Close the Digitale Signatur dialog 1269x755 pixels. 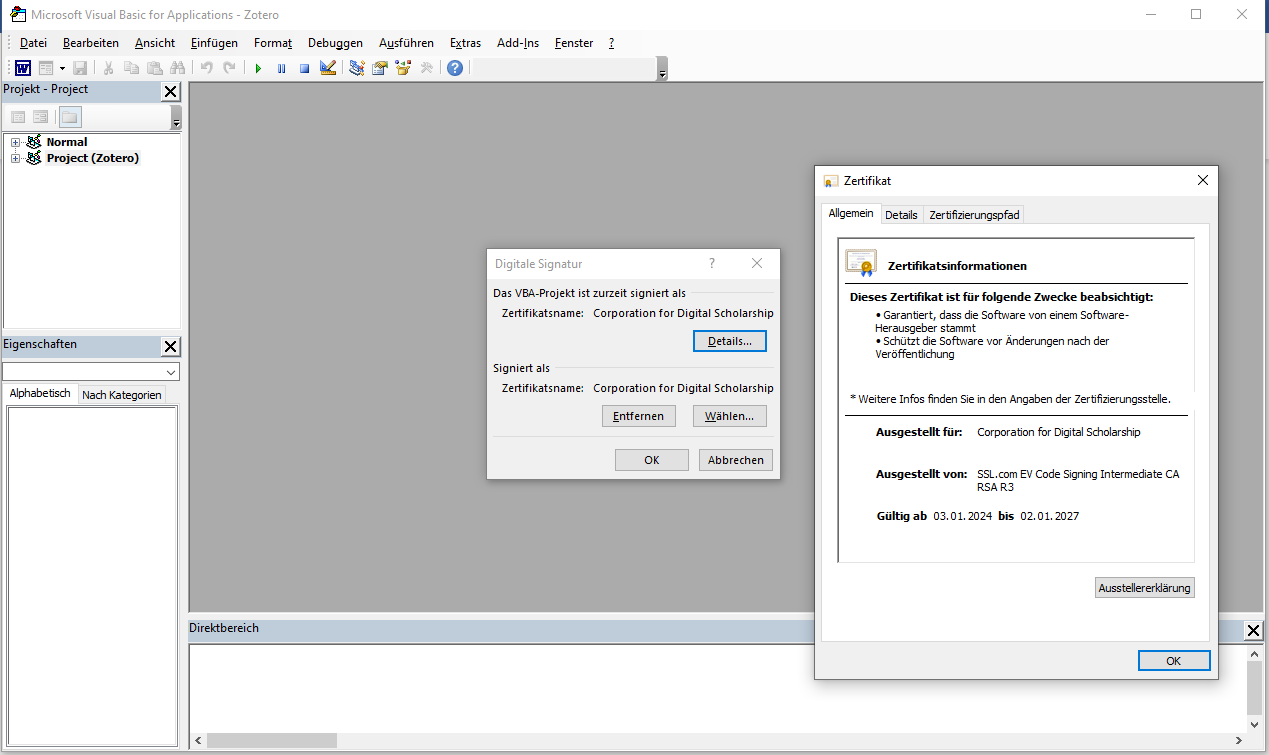(757, 263)
